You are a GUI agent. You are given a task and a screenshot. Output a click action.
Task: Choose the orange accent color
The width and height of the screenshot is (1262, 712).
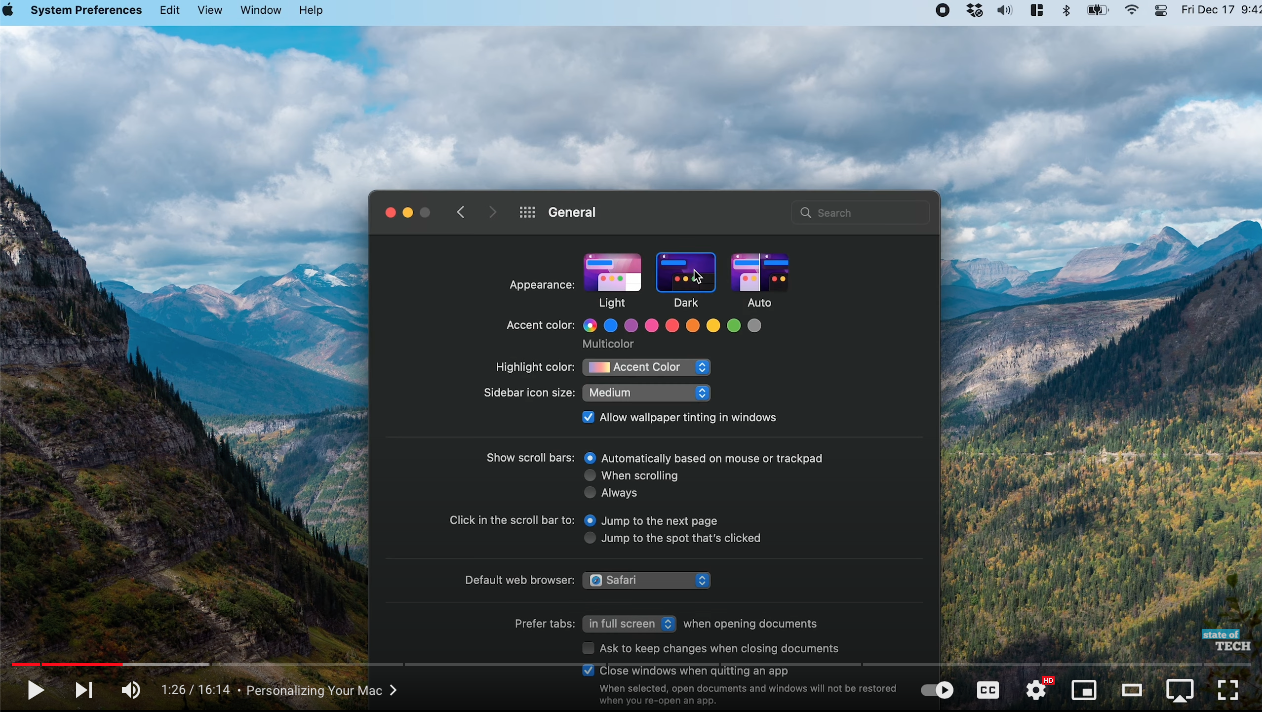tap(693, 325)
